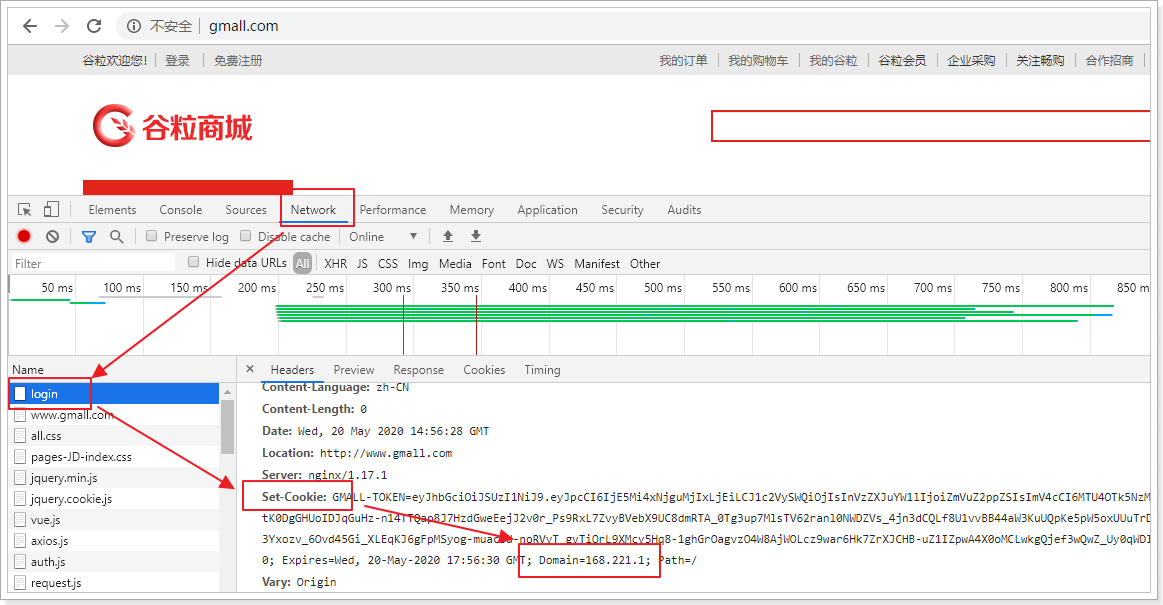Image resolution: width=1163 pixels, height=605 pixels.
Task: Filter requests by Other
Action: pyautogui.click(x=645, y=264)
